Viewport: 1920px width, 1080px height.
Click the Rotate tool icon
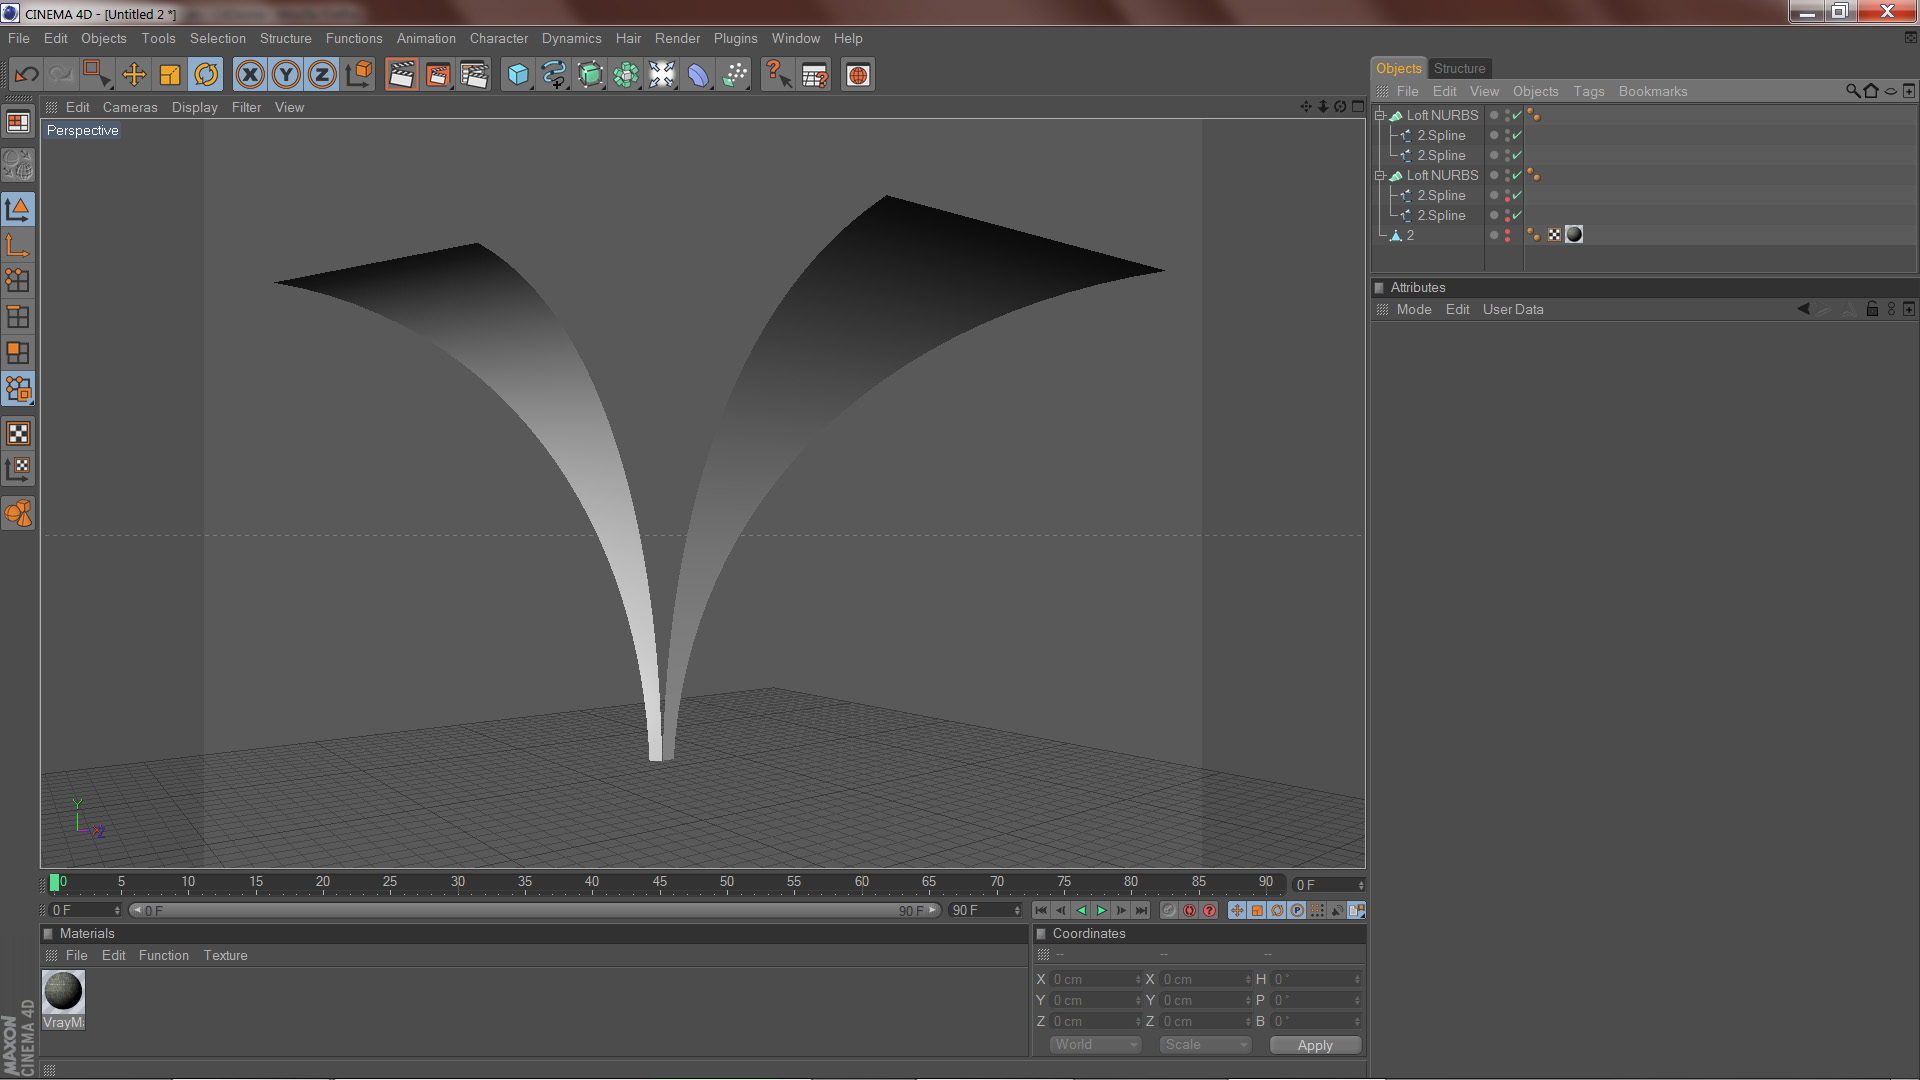[206, 75]
